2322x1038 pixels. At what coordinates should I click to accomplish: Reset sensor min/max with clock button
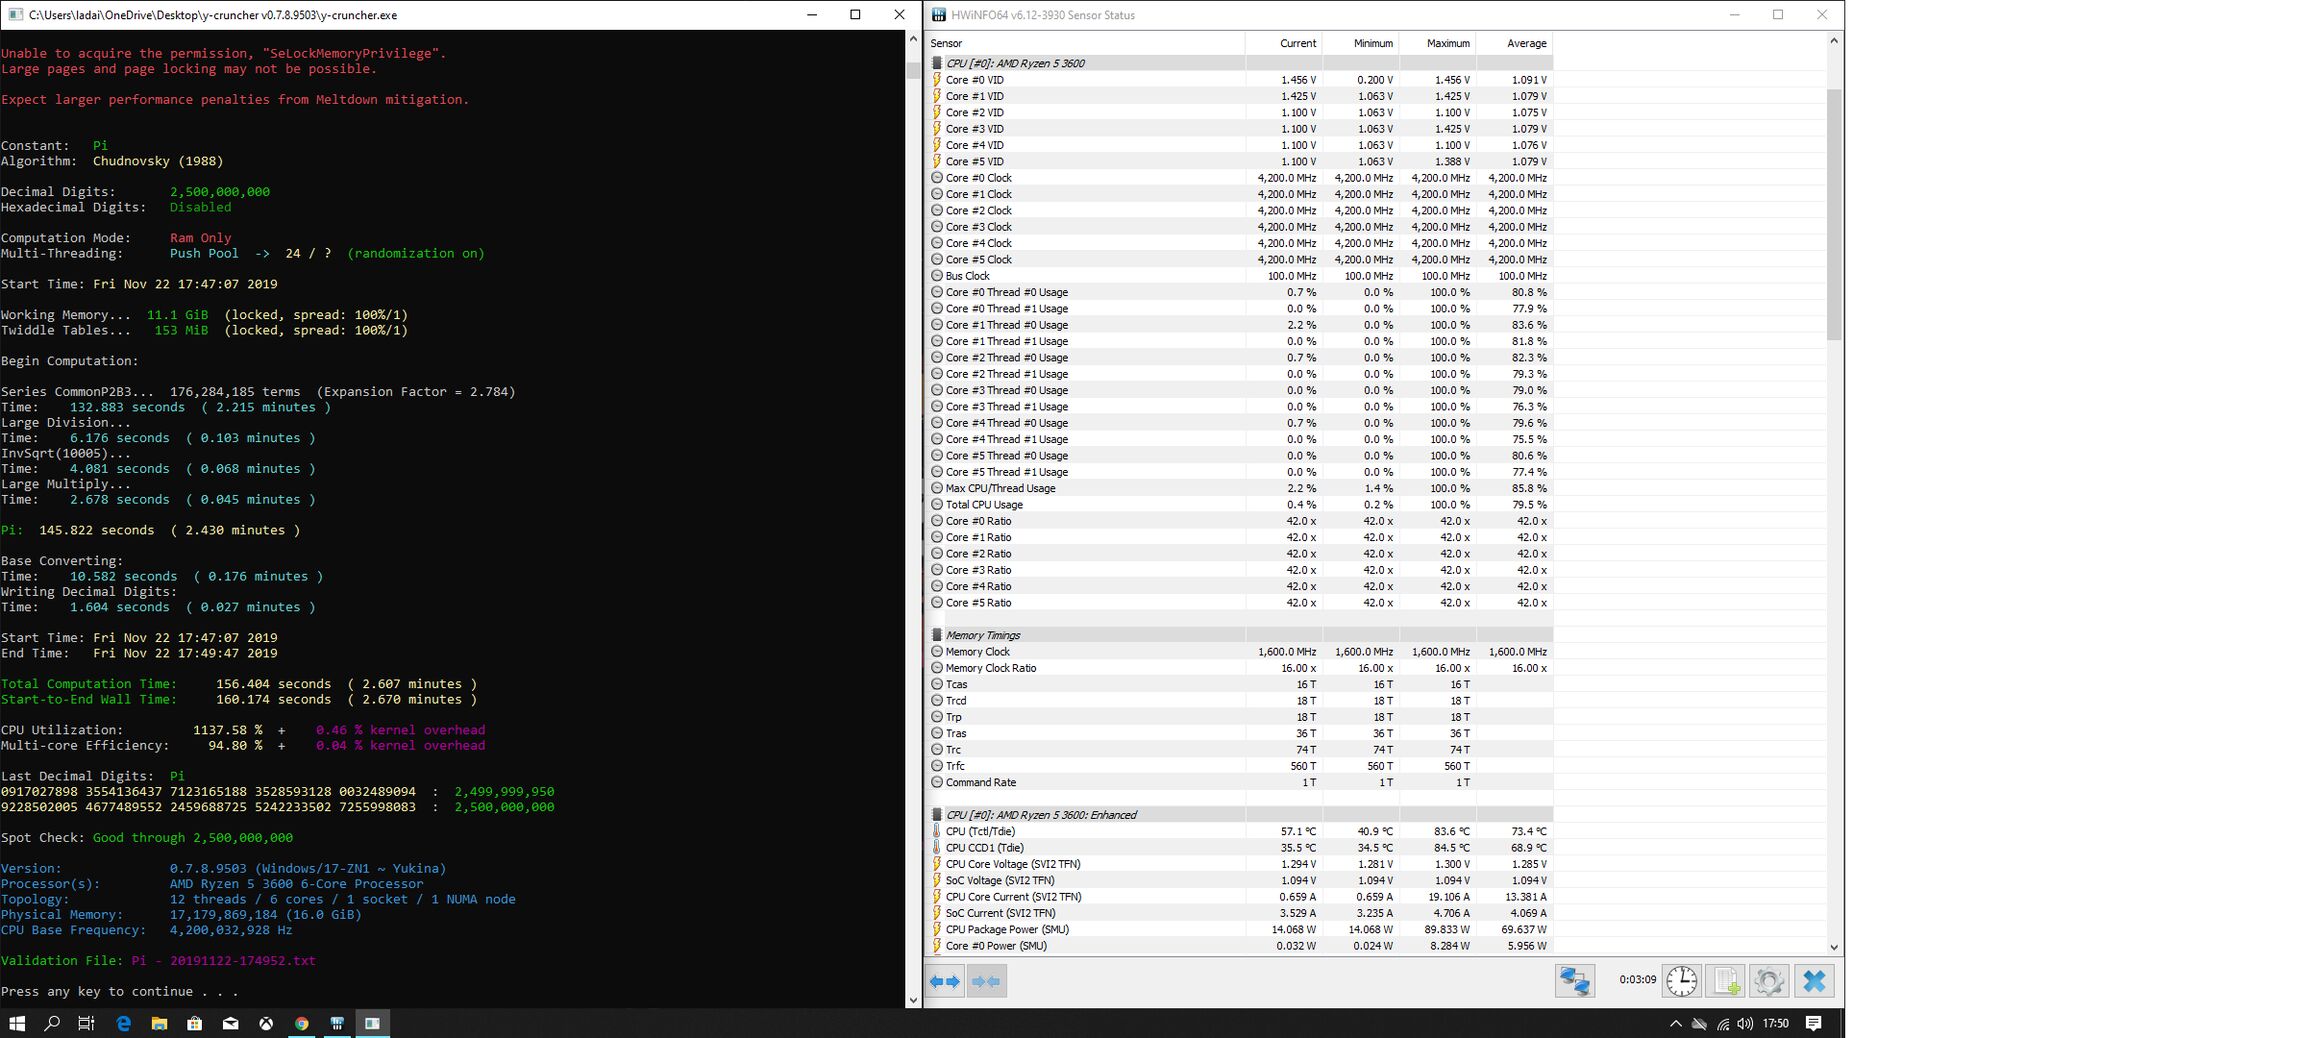click(x=1681, y=981)
